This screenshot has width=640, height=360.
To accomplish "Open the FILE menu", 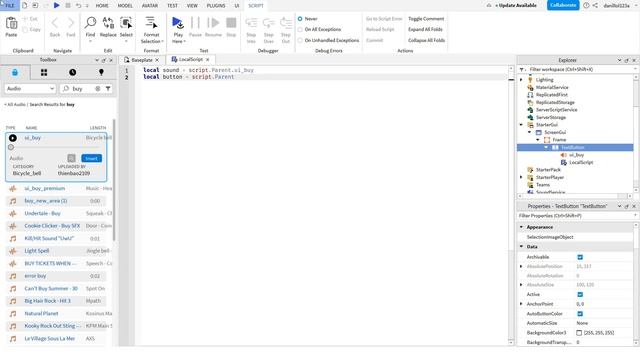I will 10,5.
